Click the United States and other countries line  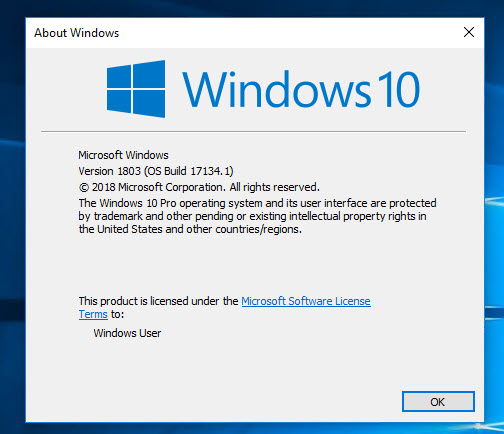[190, 229]
